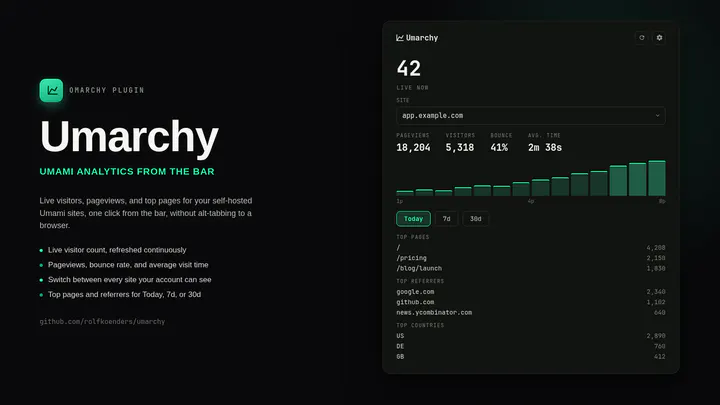Click the OMARCHY PLUGIN label
Screen dimensions: 720x405
107,90
